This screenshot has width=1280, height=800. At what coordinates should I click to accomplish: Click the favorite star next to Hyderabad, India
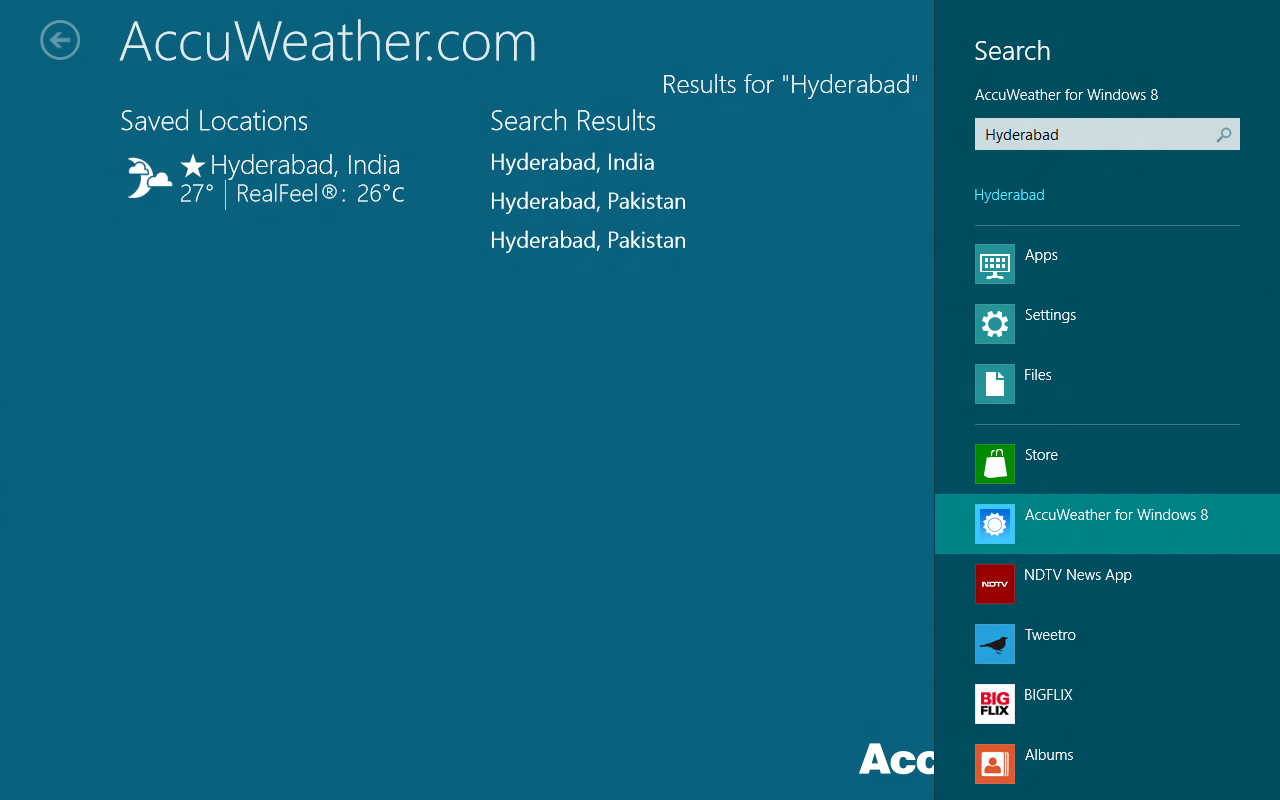pos(193,166)
